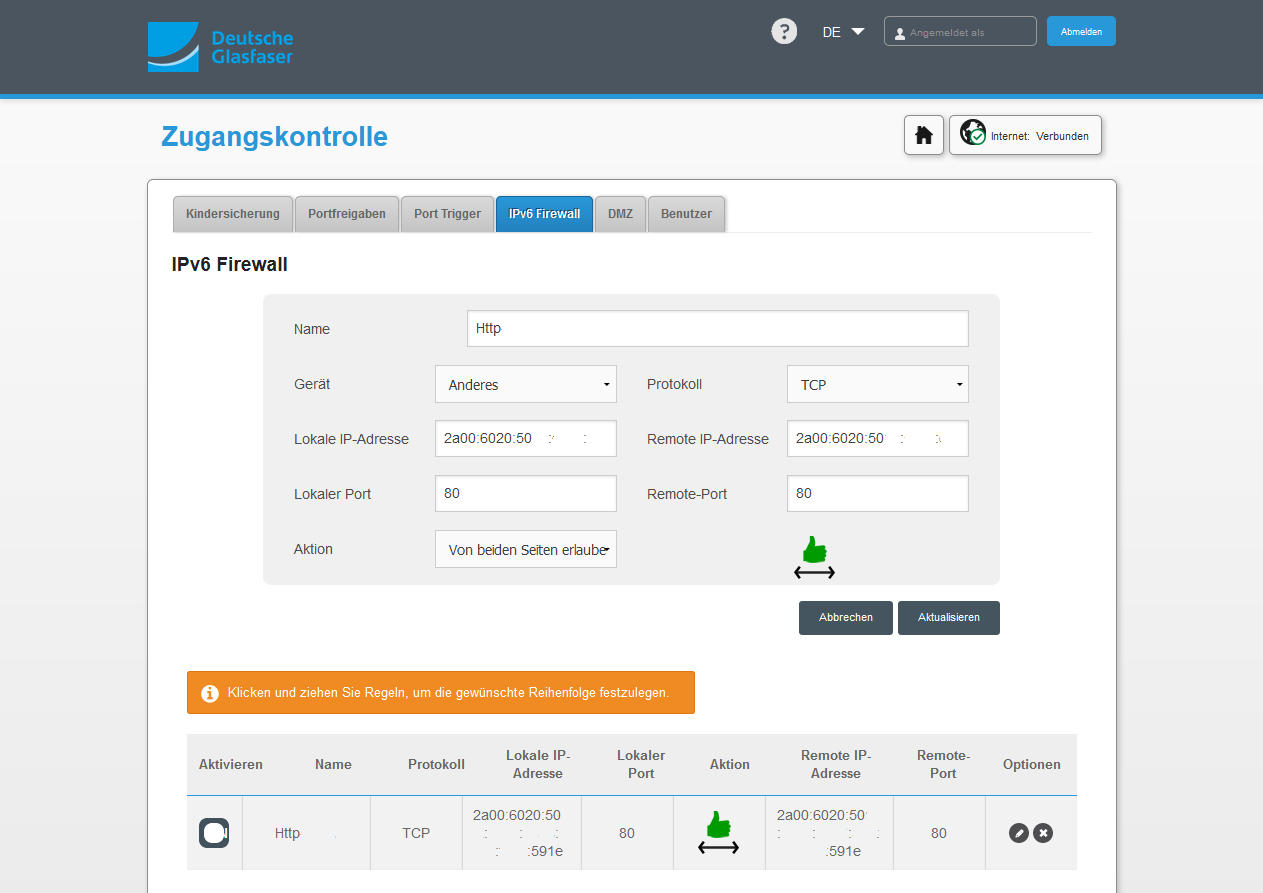
Task: Click the orange info icon in notice
Action: [x=210, y=693]
